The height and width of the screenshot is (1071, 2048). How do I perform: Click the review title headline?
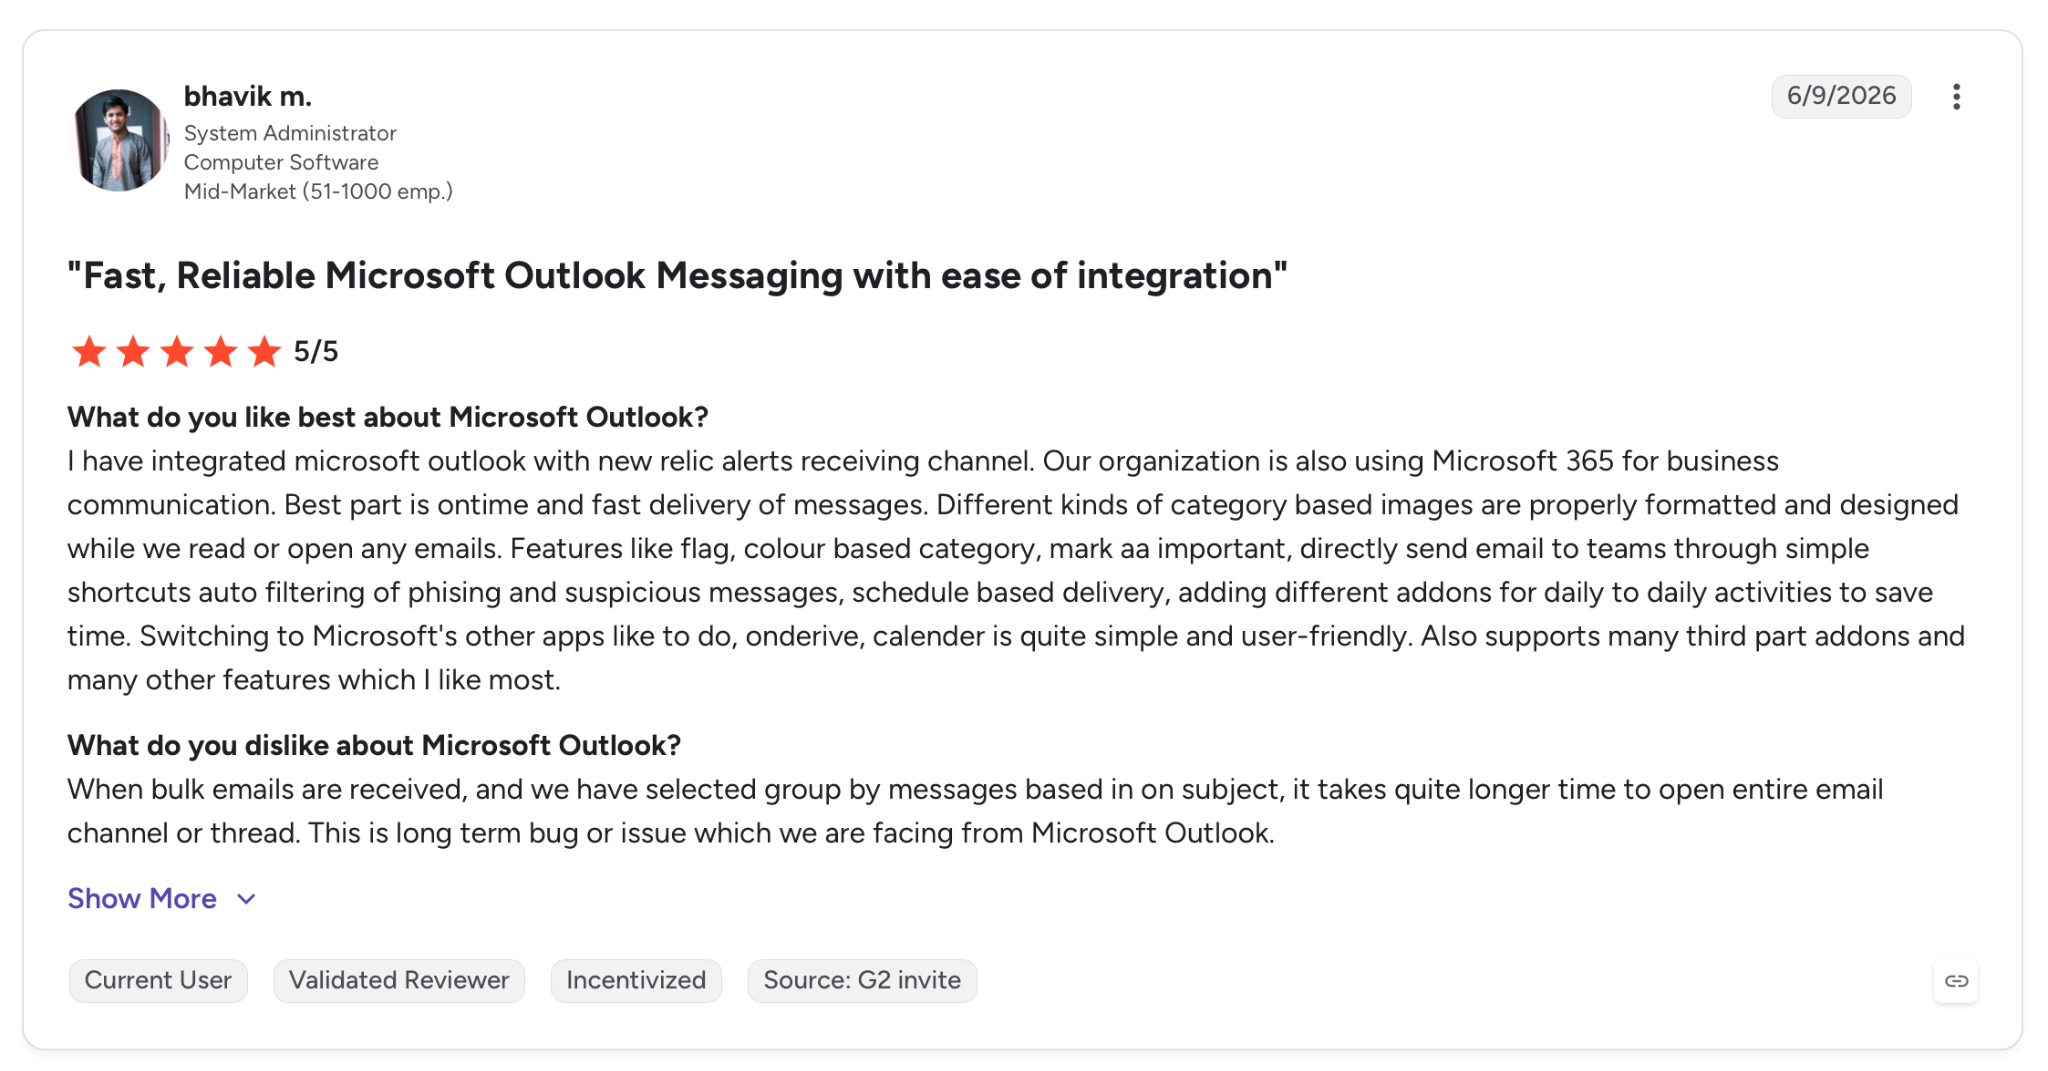pyautogui.click(x=677, y=276)
